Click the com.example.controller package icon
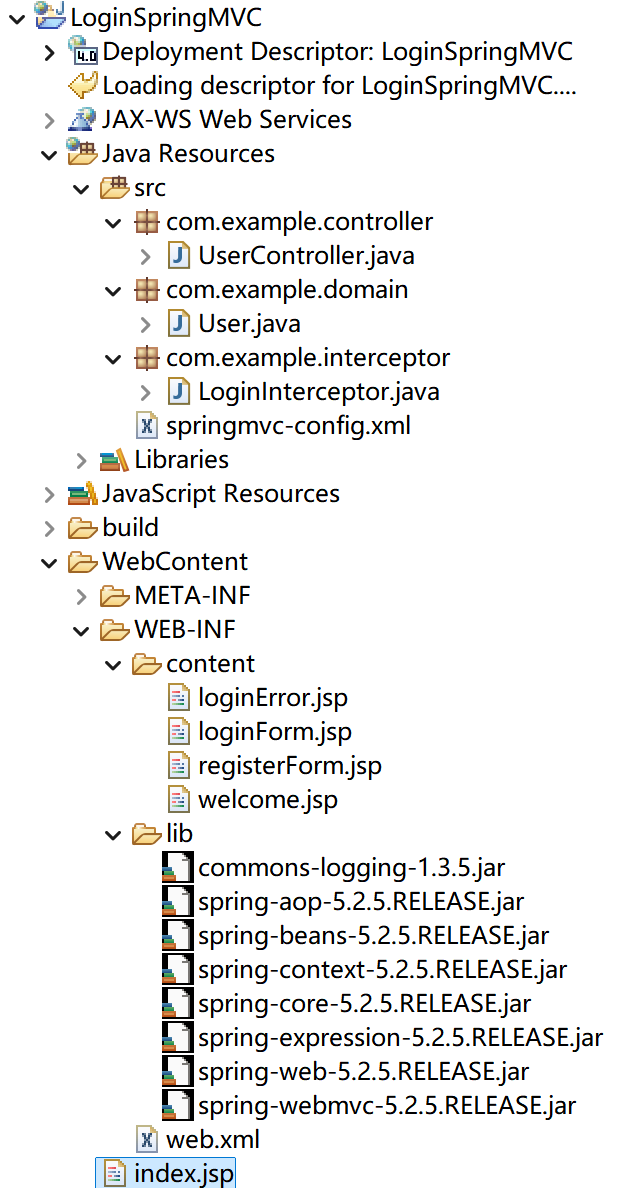617x1188 pixels. (147, 222)
